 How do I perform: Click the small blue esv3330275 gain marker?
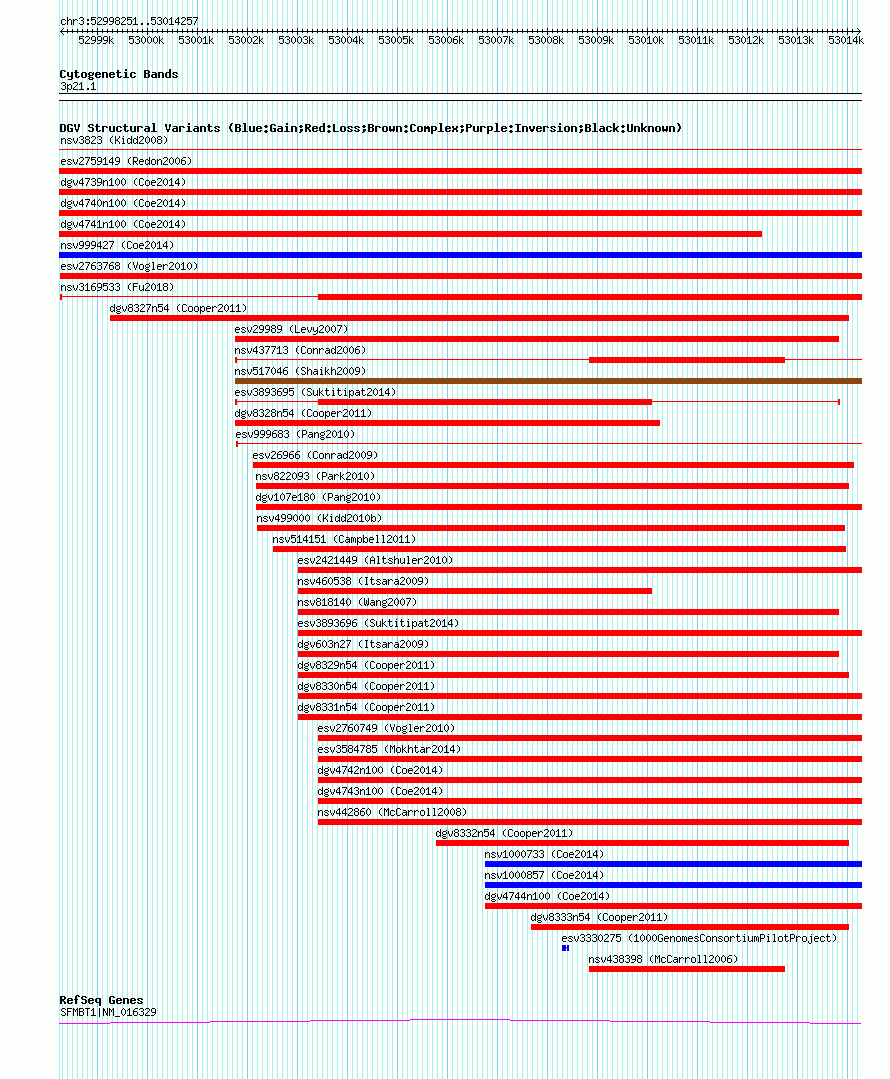pyautogui.click(x=565, y=948)
